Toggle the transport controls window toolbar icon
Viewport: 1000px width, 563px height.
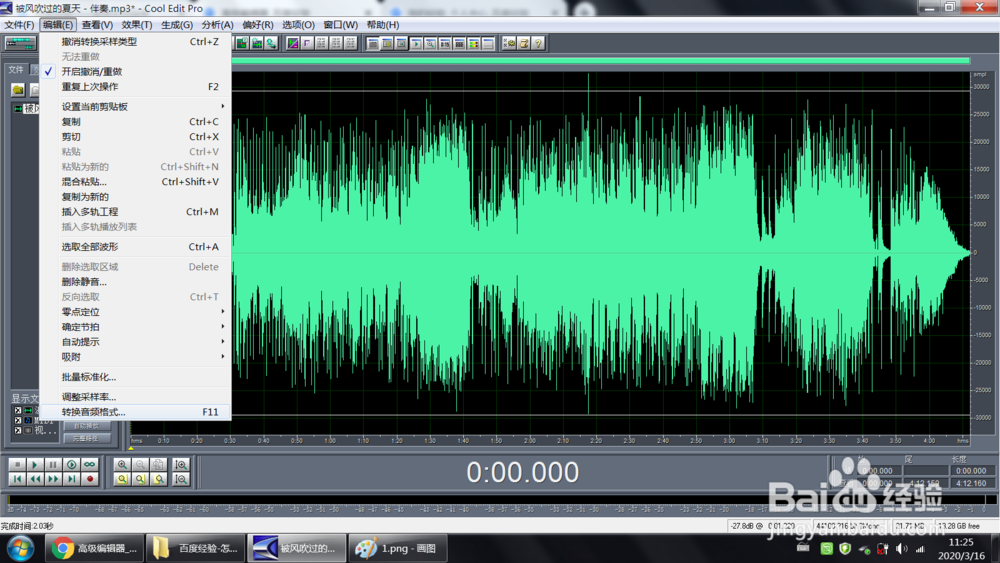(416, 43)
